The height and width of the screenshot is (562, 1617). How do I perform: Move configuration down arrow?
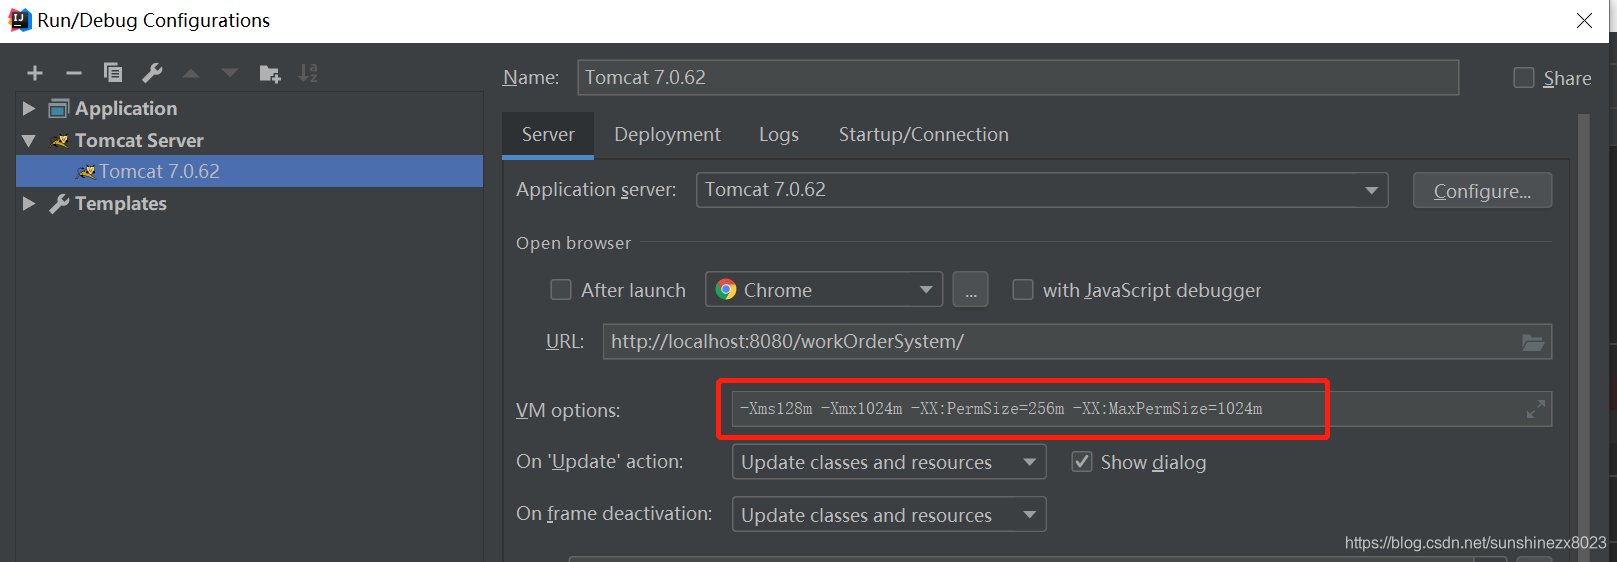click(230, 73)
